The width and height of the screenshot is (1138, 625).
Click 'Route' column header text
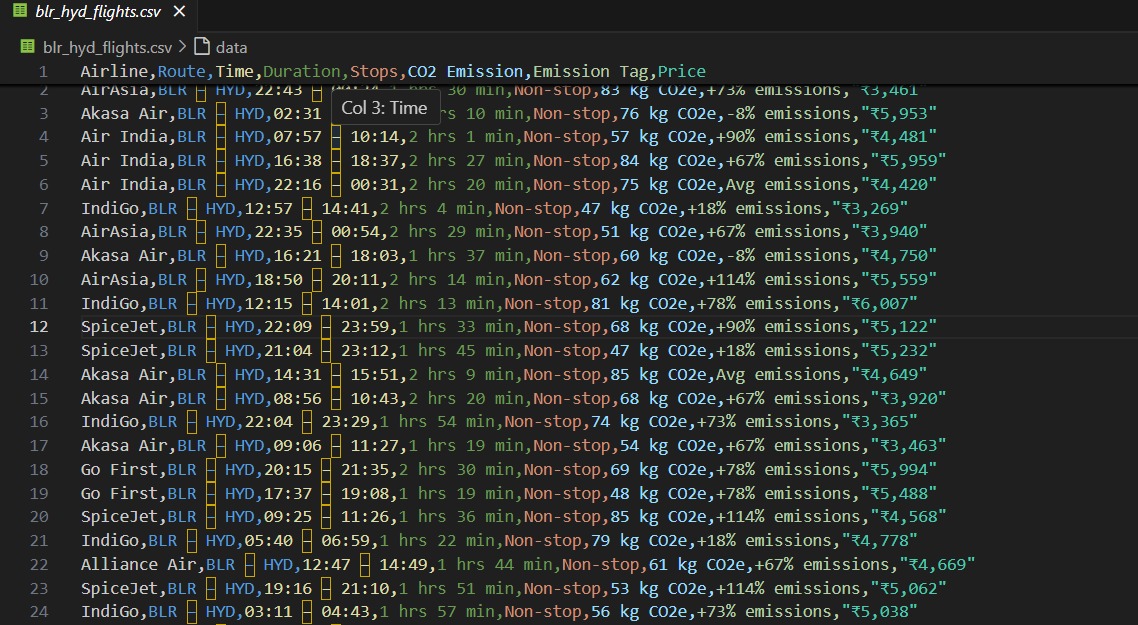coord(181,71)
